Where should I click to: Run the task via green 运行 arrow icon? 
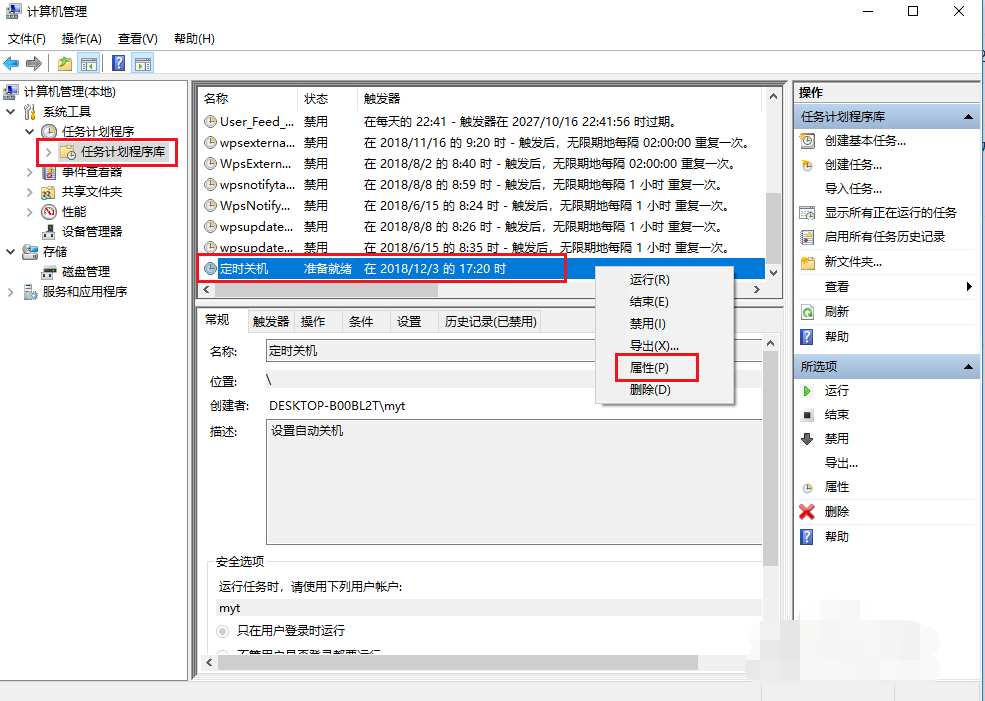(x=806, y=392)
